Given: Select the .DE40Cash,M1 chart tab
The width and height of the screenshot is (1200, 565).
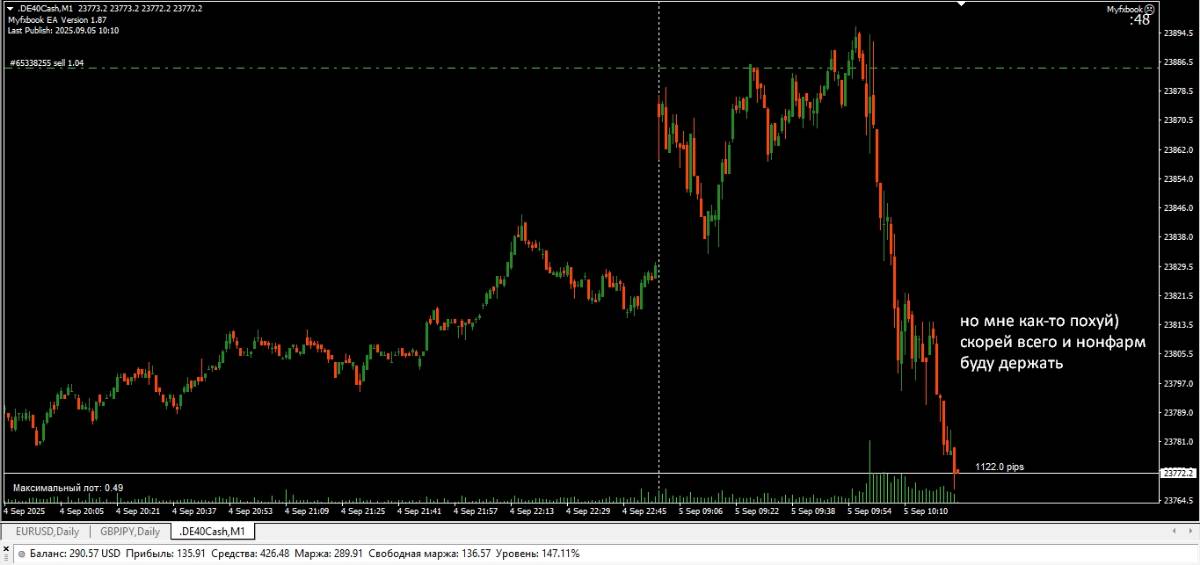Looking at the screenshot, I should coord(213,531).
